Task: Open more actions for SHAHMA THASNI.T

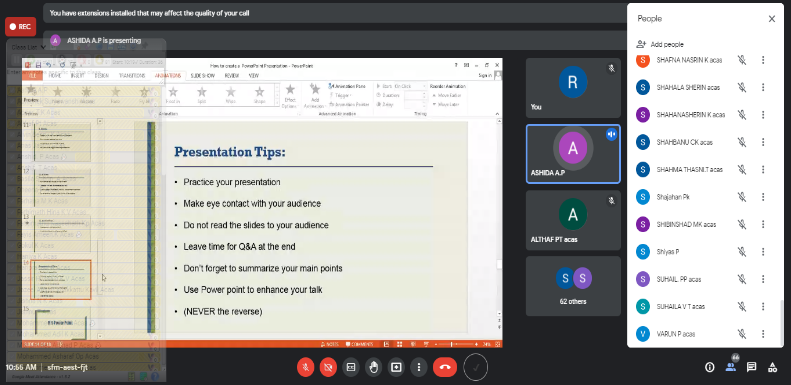Action: pyautogui.click(x=763, y=170)
